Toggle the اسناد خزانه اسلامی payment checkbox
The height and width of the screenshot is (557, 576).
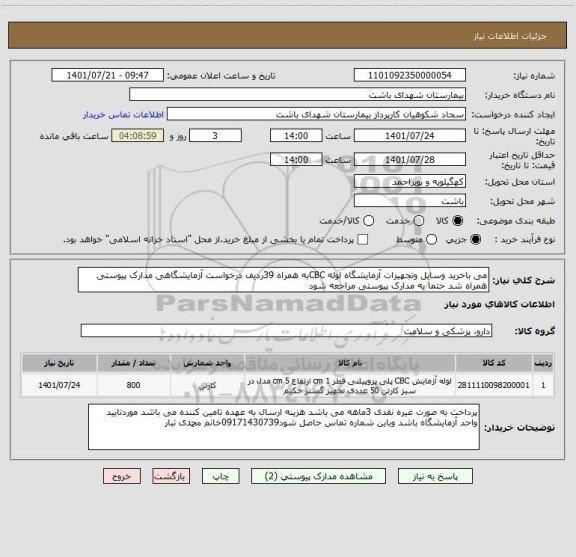(x=363, y=240)
